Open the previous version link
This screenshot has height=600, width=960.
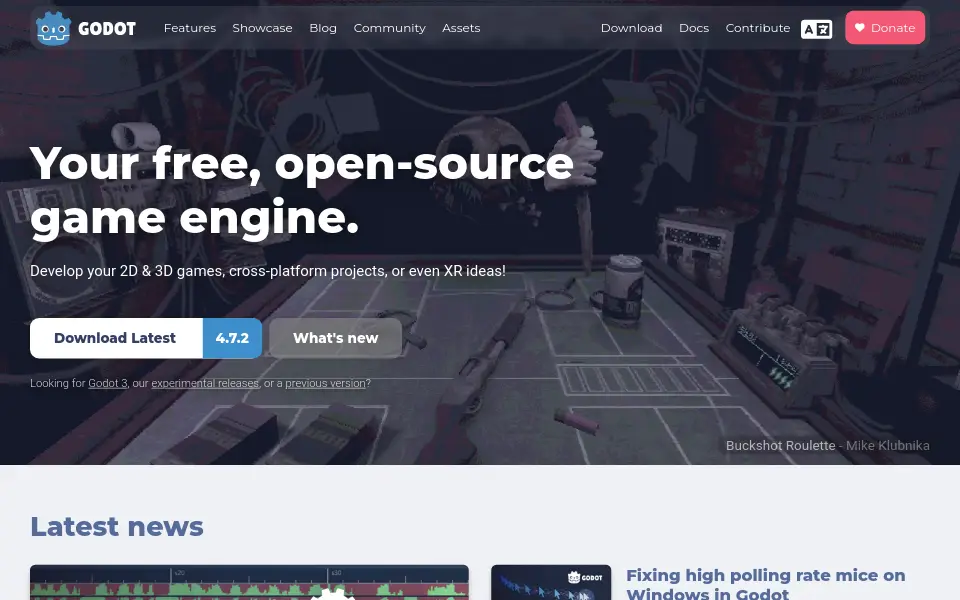click(325, 383)
